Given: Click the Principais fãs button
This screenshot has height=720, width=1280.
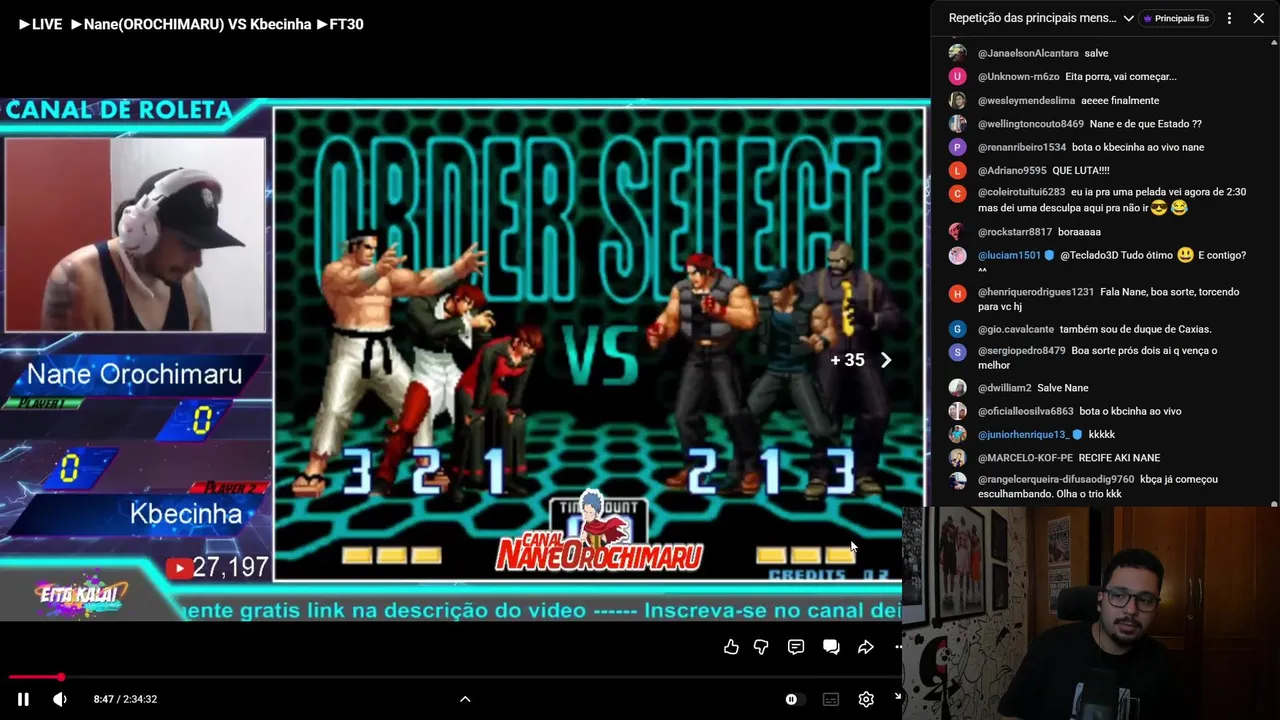Looking at the screenshot, I should [1176, 18].
